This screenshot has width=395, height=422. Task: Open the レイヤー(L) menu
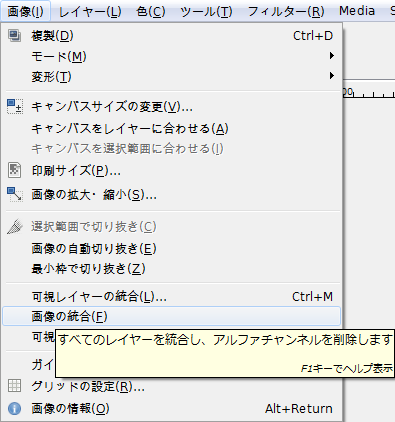click(90, 11)
